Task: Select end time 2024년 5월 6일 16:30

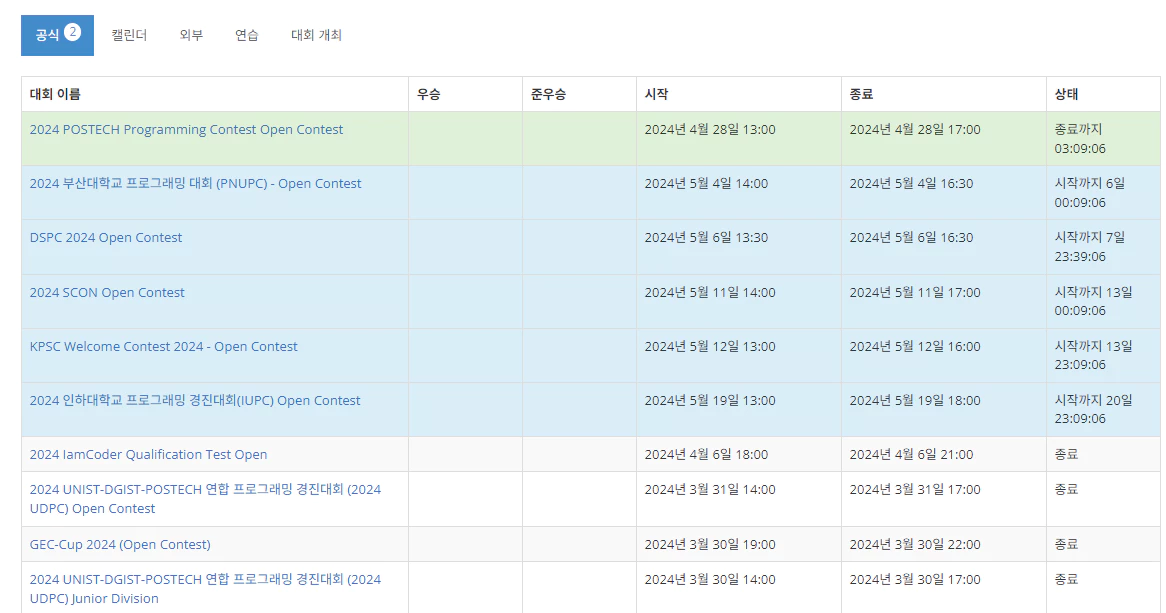Action: [911, 237]
